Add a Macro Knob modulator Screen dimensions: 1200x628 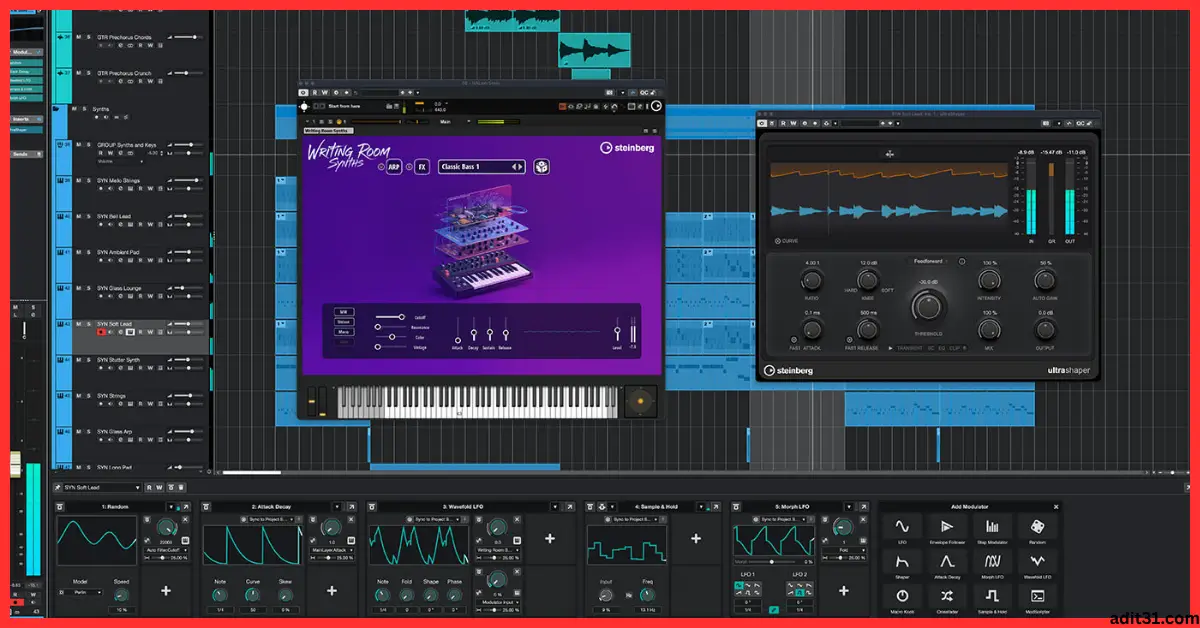(x=902, y=599)
